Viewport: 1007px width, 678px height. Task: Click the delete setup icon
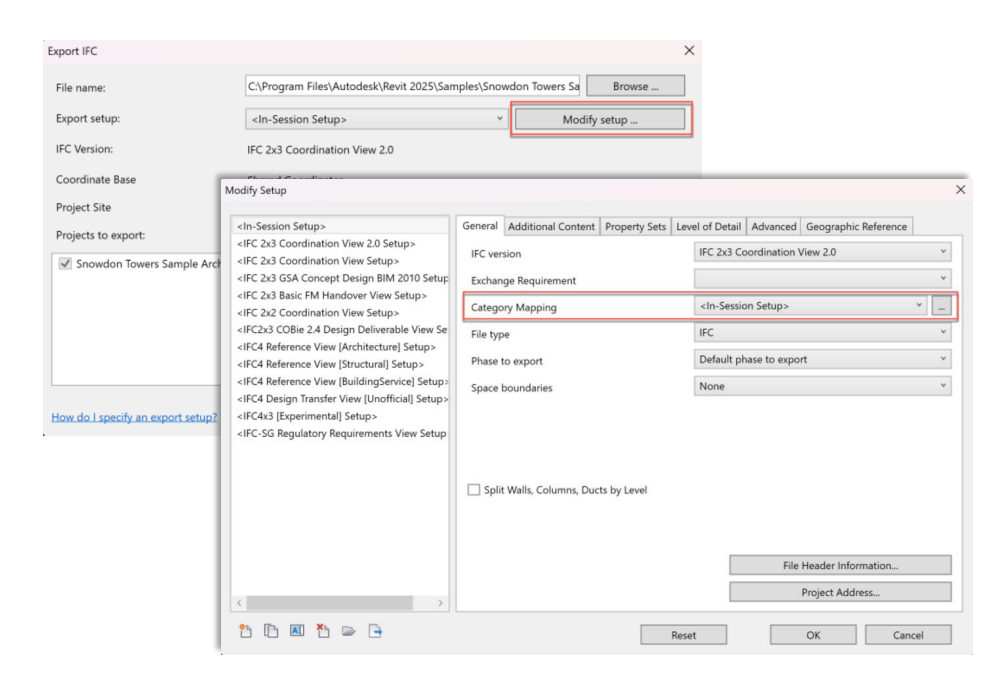[322, 631]
